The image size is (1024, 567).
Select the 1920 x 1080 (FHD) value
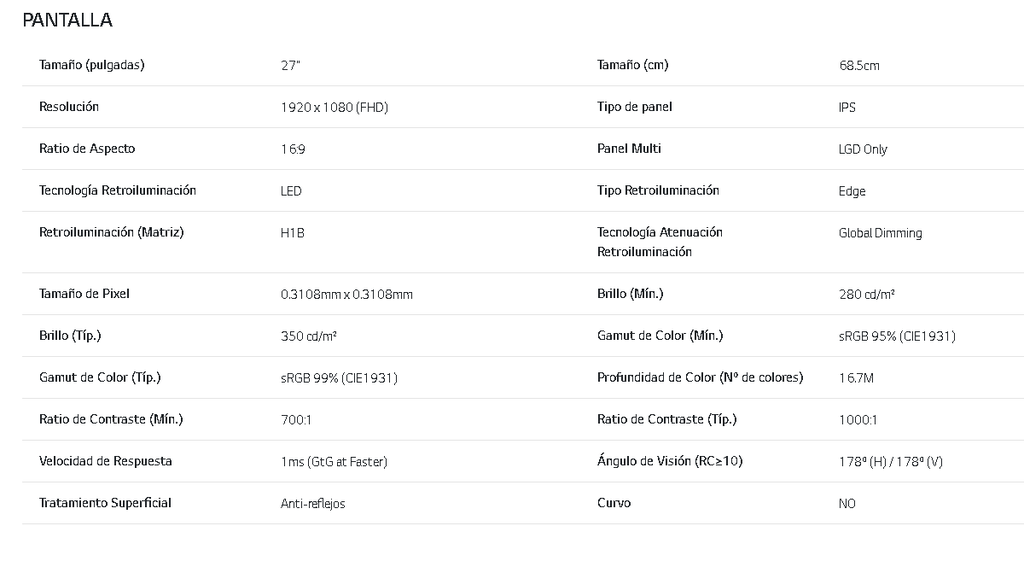pos(334,108)
